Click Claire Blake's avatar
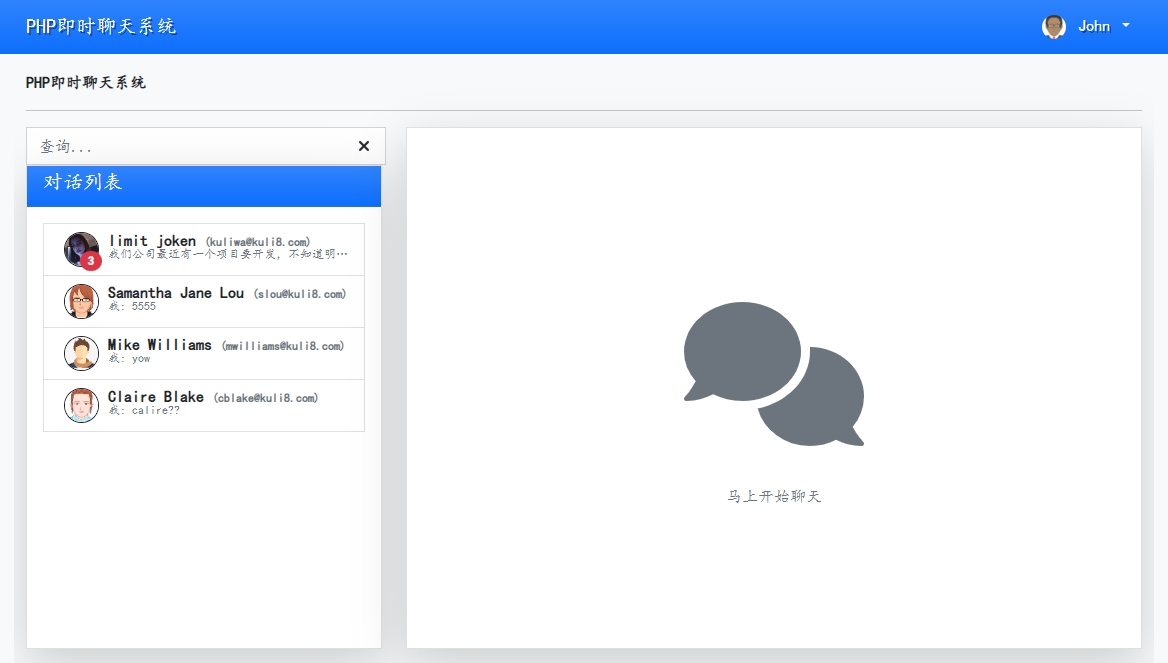Image resolution: width=1168 pixels, height=663 pixels. (81, 405)
